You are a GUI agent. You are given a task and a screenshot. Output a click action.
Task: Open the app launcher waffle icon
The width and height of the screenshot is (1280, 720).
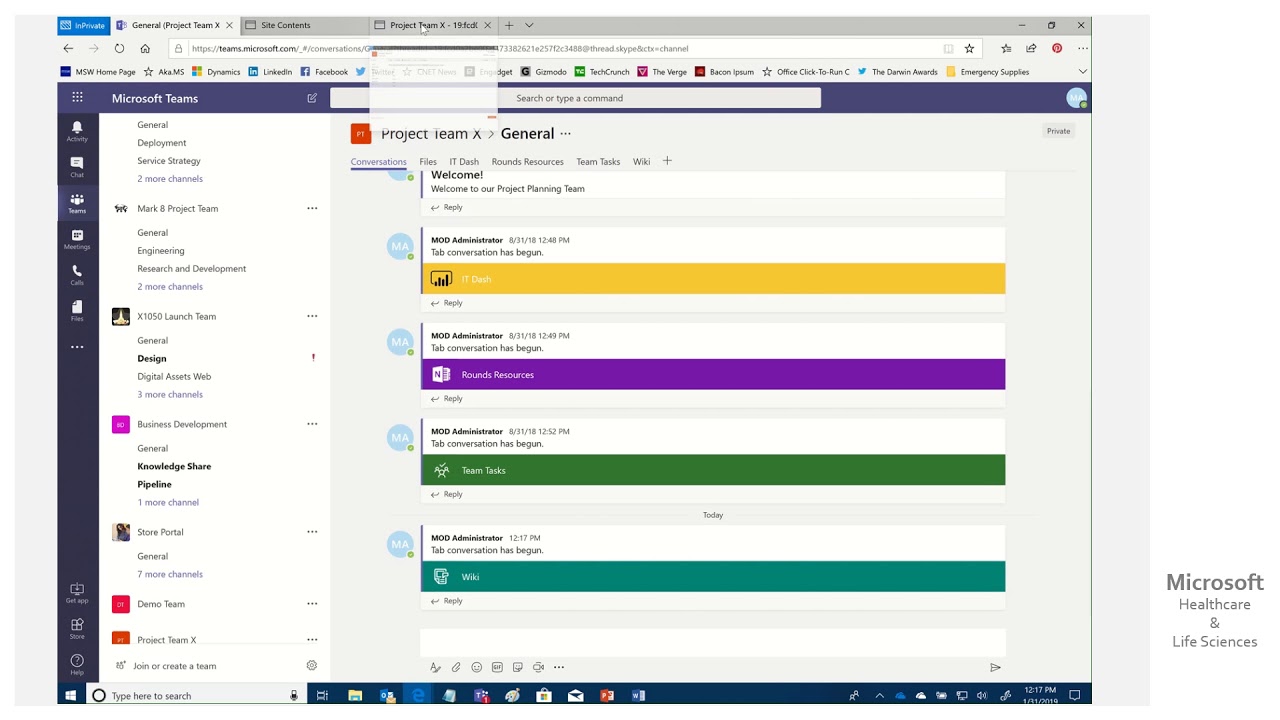[x=77, y=98]
